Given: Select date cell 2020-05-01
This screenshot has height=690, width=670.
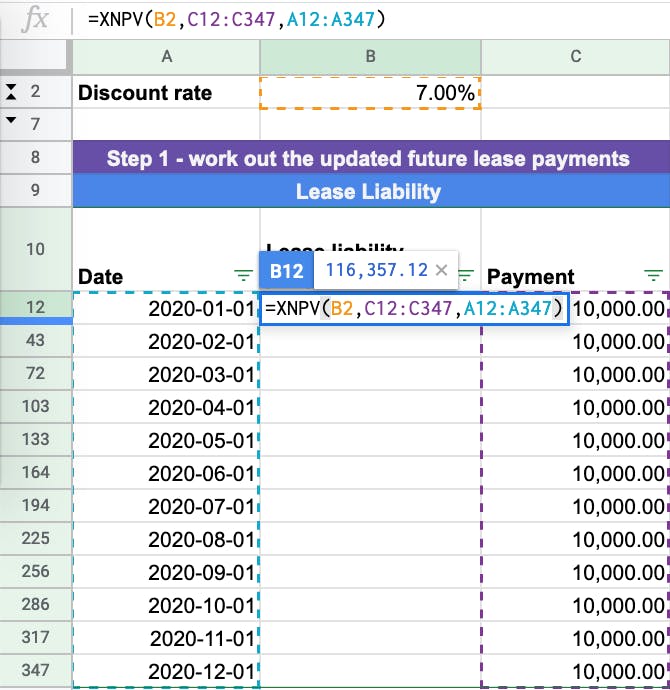Looking at the screenshot, I should point(166,440).
